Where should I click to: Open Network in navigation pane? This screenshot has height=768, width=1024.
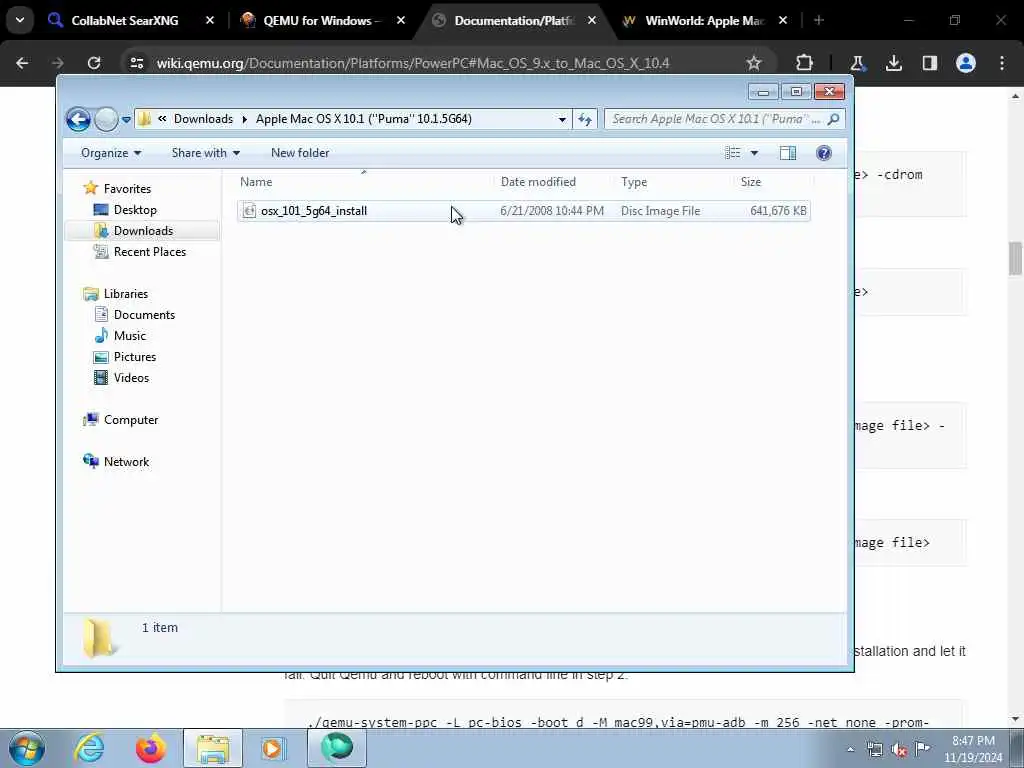tap(126, 462)
